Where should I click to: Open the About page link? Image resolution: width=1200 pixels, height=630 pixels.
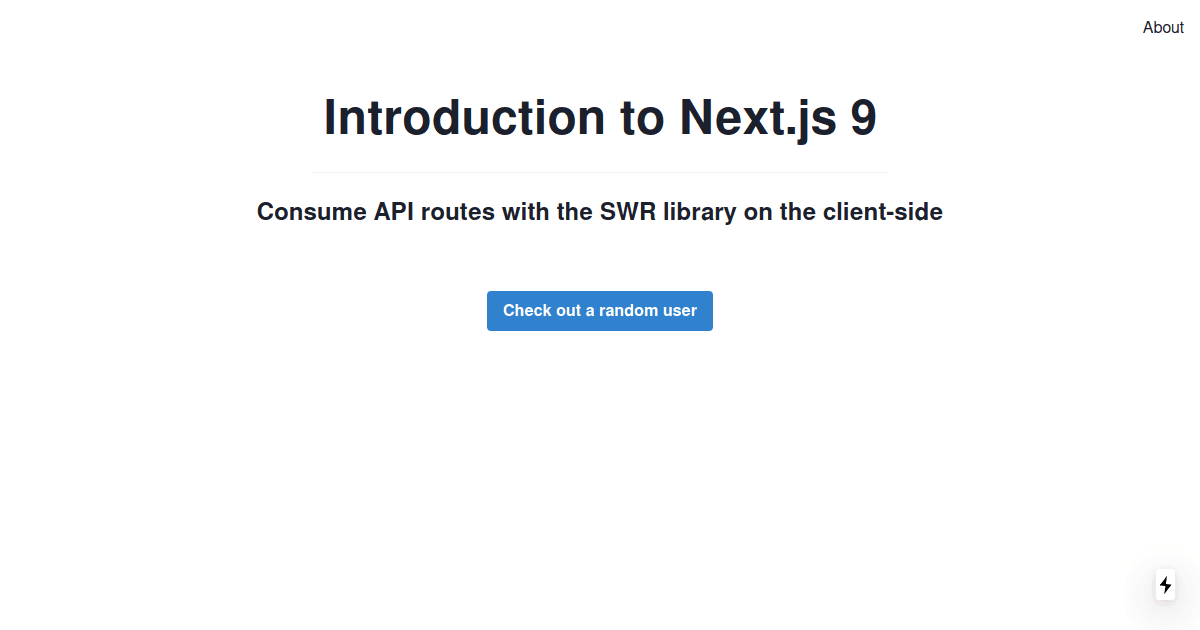click(x=1163, y=28)
